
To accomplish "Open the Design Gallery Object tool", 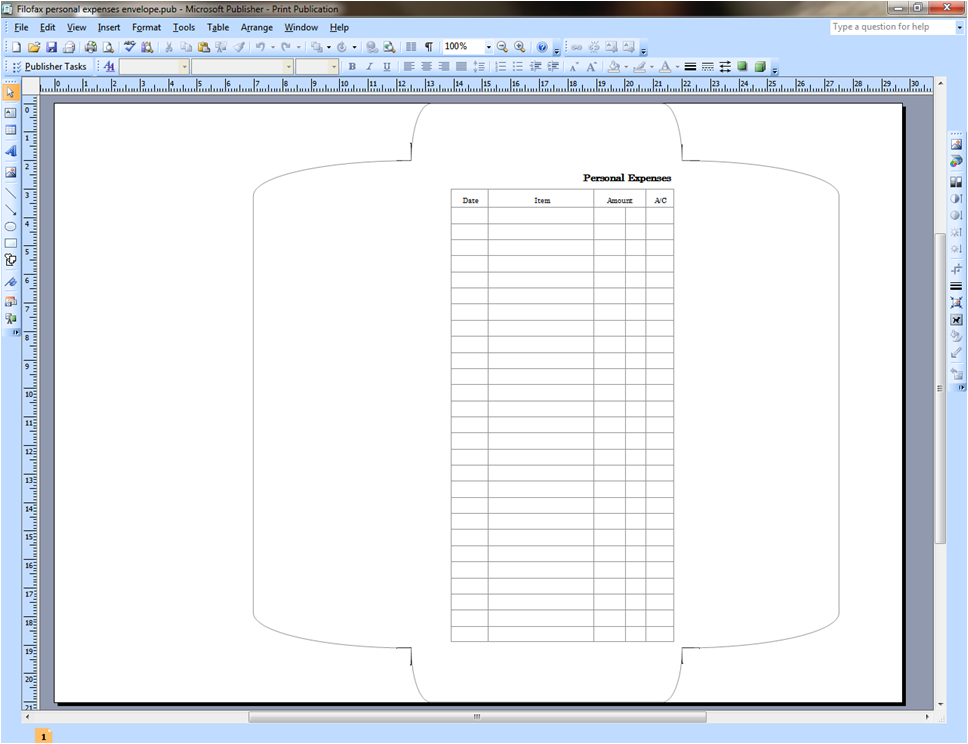I will click(10, 302).
